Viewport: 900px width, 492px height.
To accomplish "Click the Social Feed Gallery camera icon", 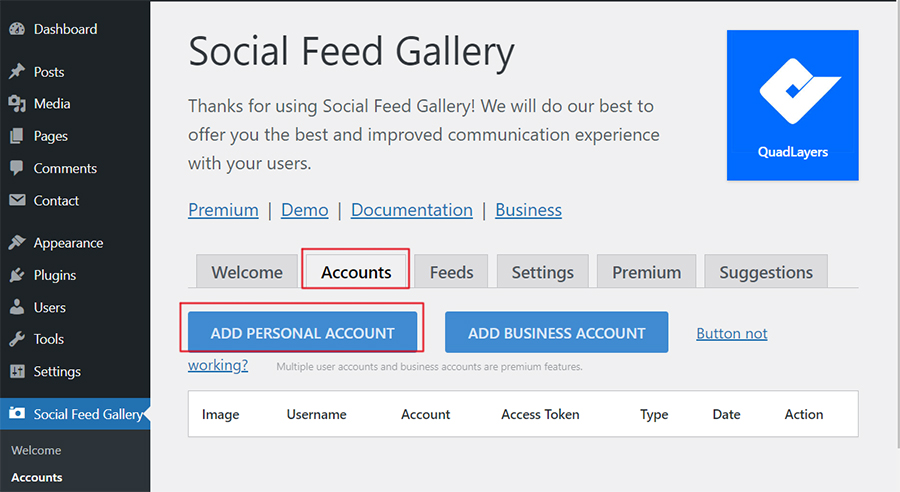I will click(17, 414).
